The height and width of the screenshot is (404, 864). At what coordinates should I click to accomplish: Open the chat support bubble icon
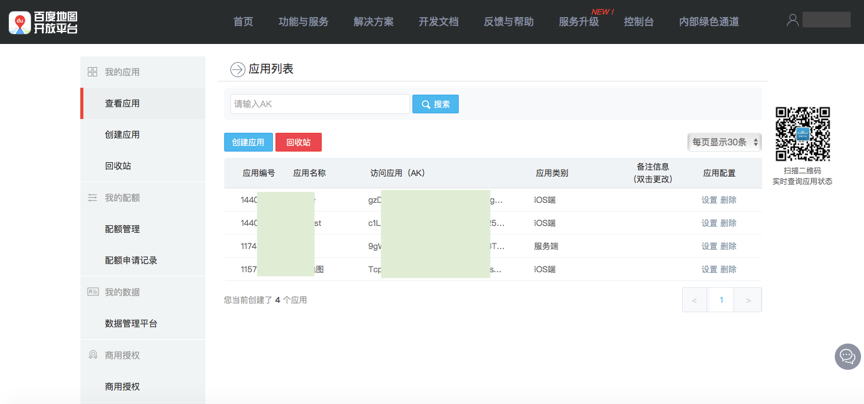(x=847, y=356)
